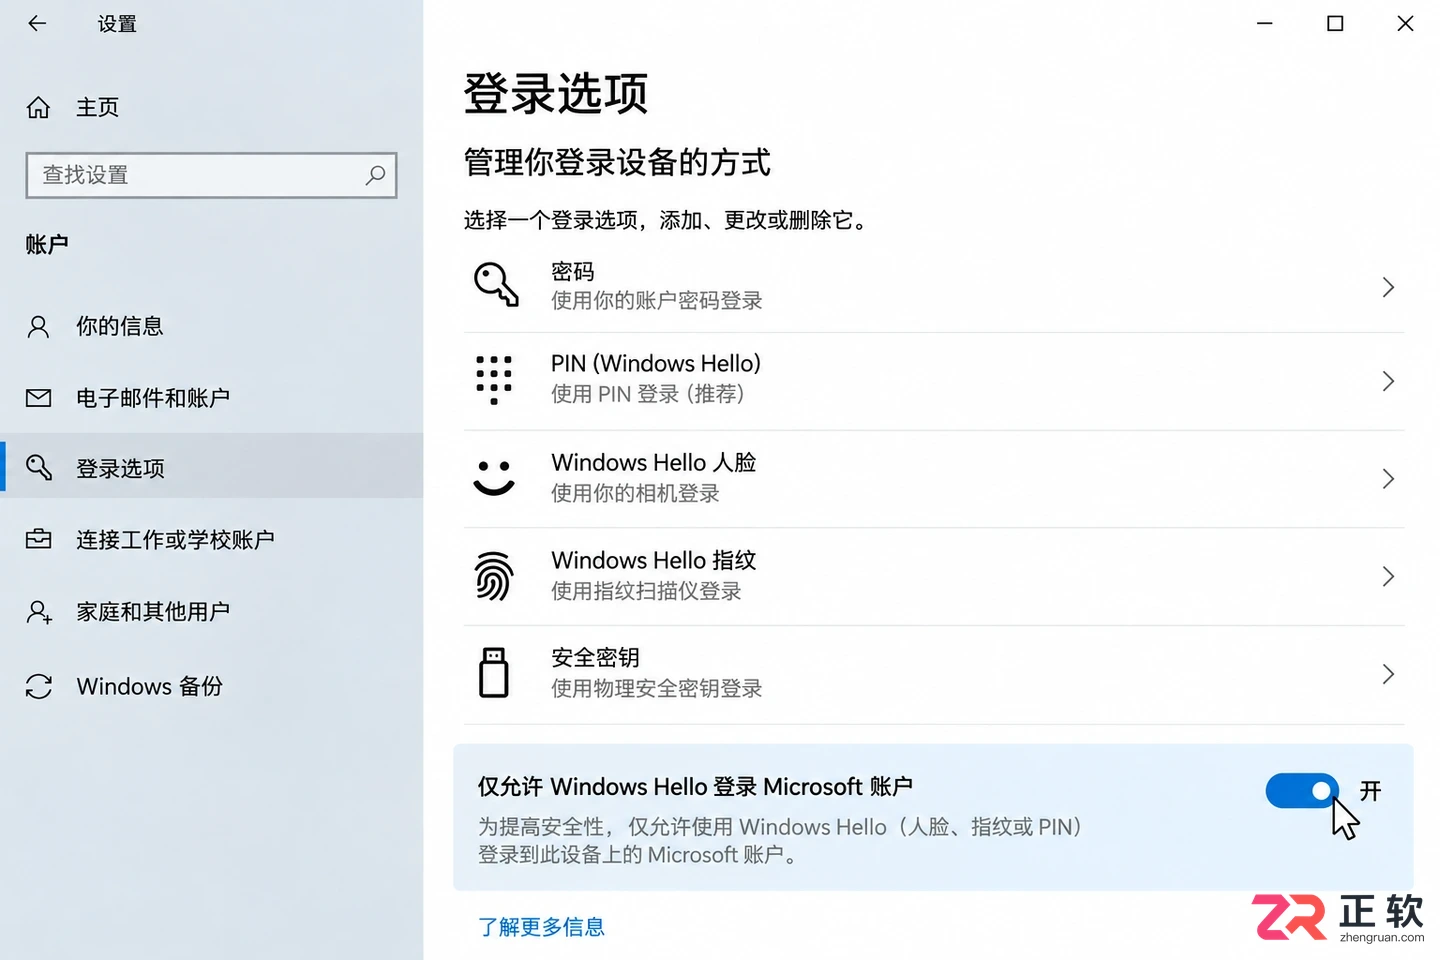Image resolution: width=1440 pixels, height=960 pixels.
Task: Click the sync icon for Windows 备份
Action: (38, 686)
